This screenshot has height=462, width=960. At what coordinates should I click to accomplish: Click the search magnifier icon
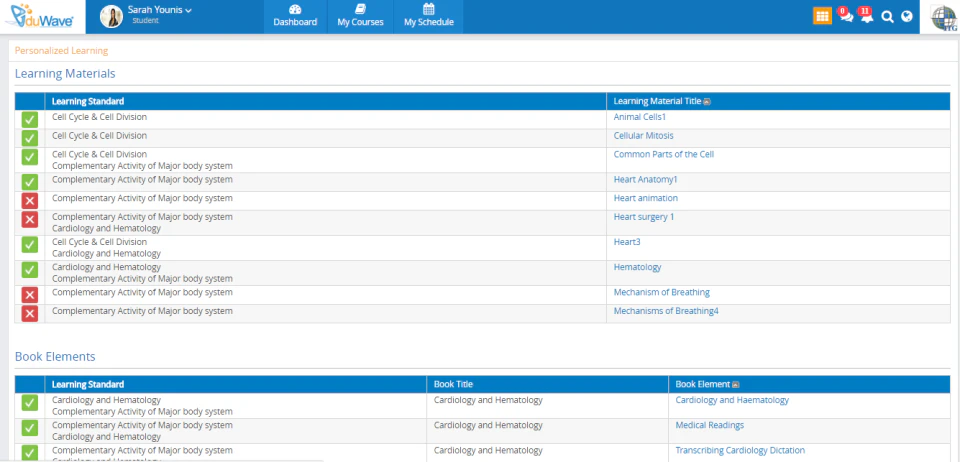point(887,17)
